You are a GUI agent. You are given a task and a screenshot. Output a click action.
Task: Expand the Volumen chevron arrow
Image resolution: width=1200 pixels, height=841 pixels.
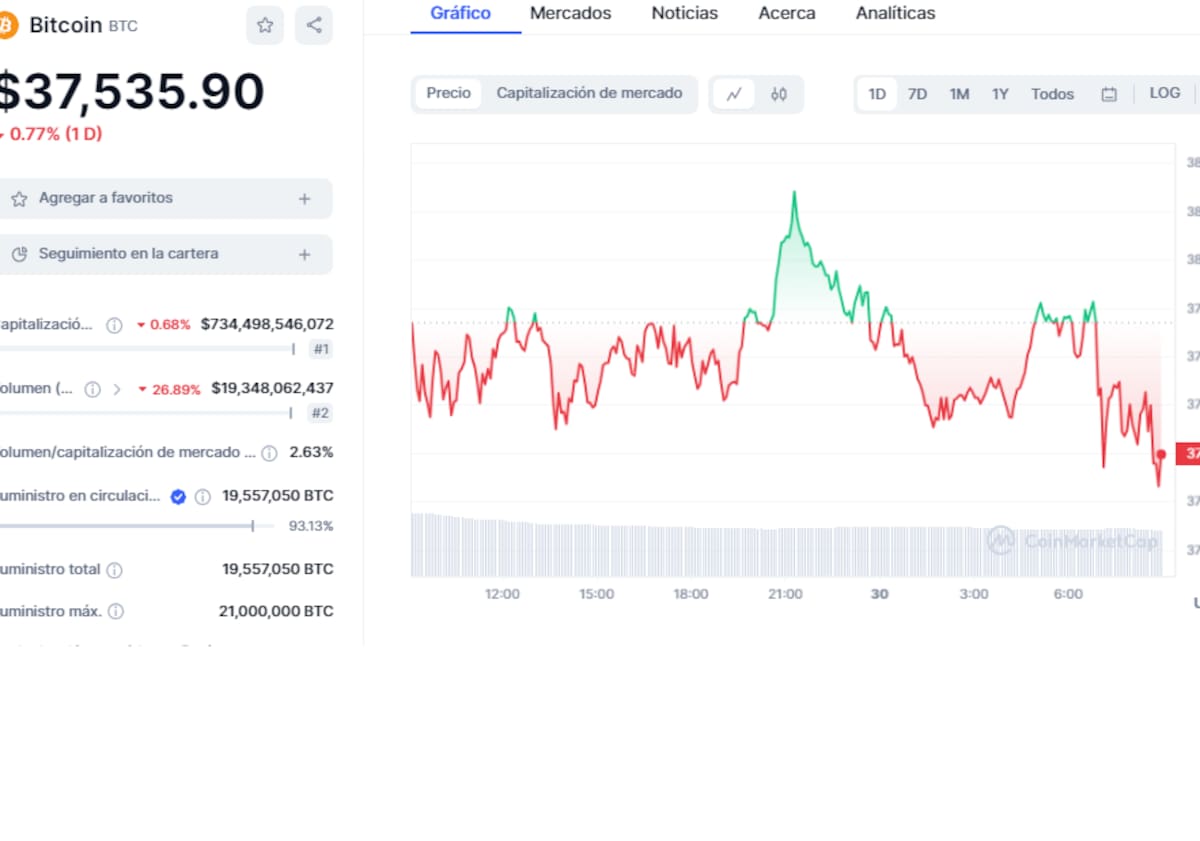(117, 389)
